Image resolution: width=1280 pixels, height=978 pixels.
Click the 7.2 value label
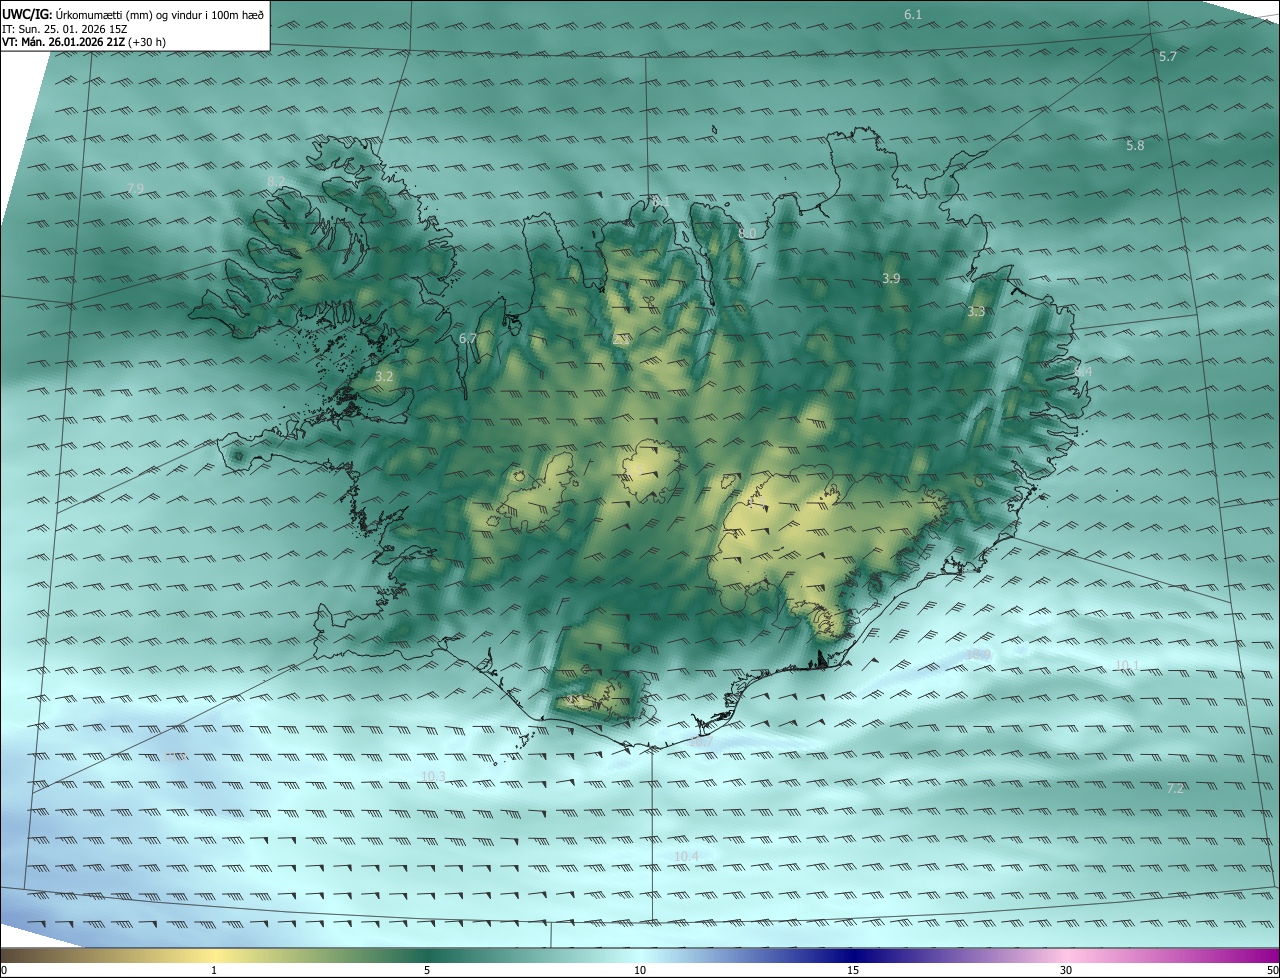pos(1175,789)
